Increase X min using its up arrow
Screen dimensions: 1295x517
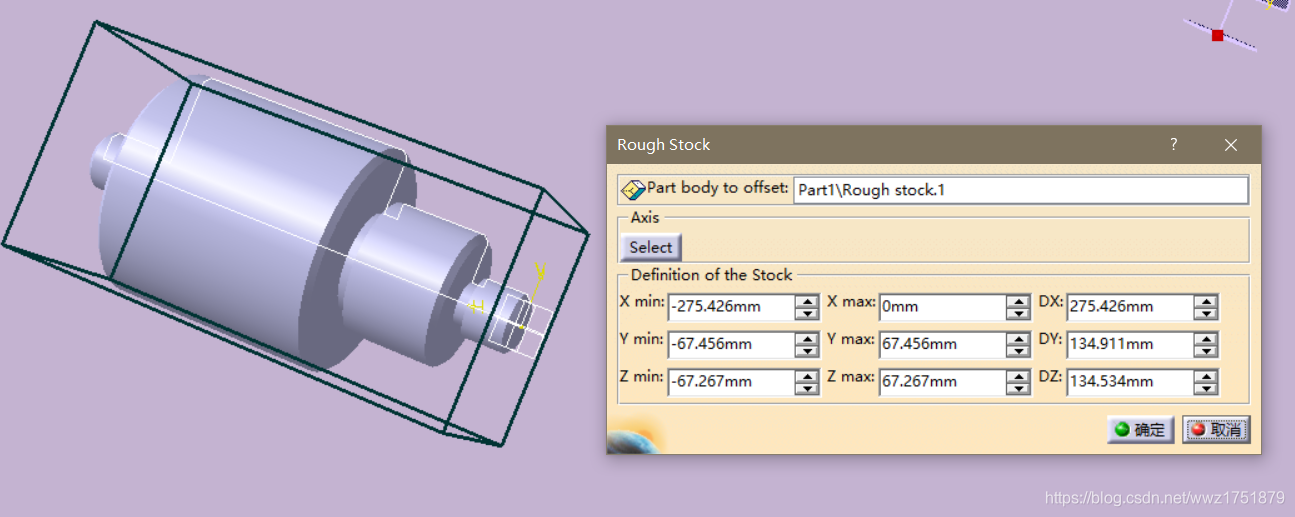point(807,301)
